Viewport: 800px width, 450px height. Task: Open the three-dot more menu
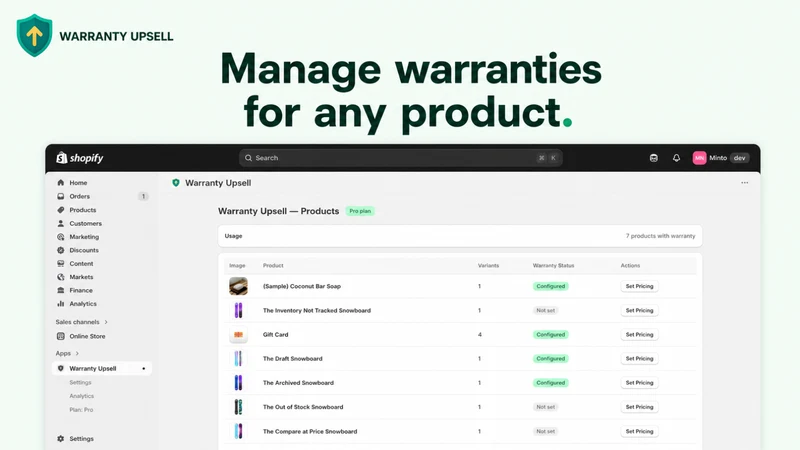click(x=744, y=183)
